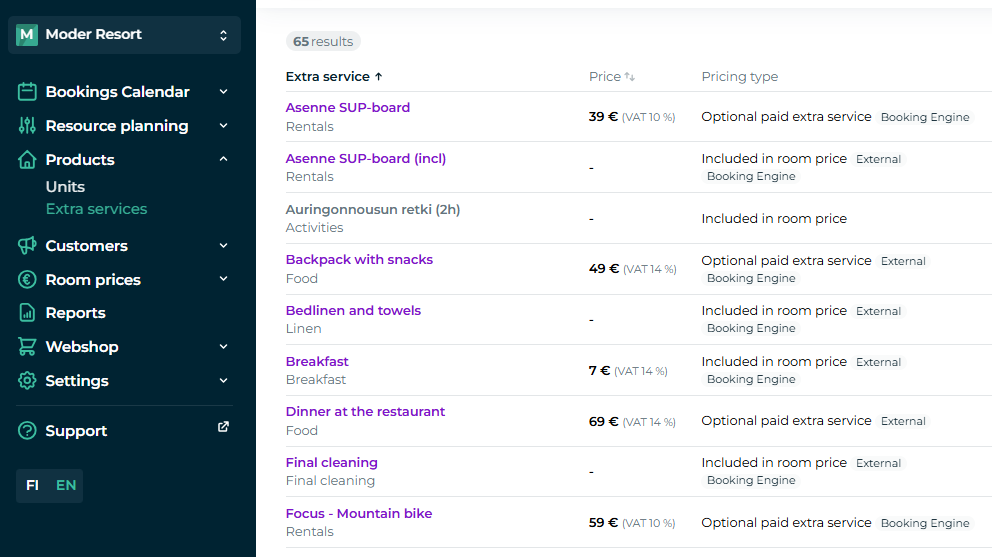Switch language to FI
992x557 pixels.
pyautogui.click(x=33, y=485)
